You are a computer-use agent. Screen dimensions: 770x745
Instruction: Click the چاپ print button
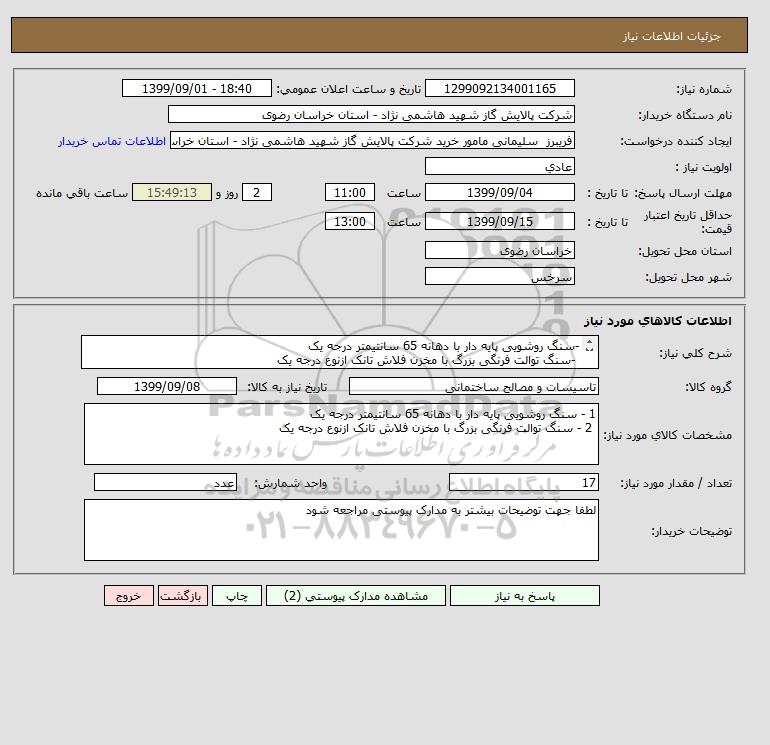[237, 596]
